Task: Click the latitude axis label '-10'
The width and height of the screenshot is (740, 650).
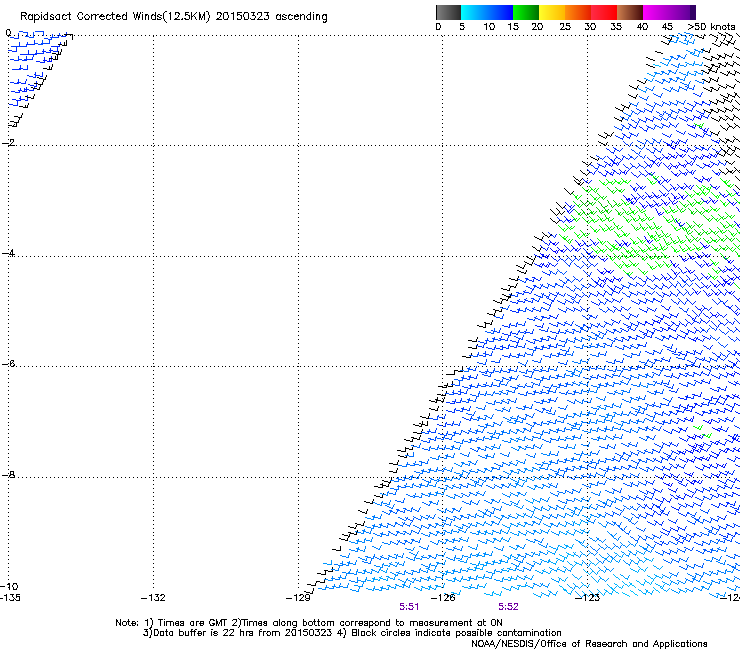Action: pos(9,587)
